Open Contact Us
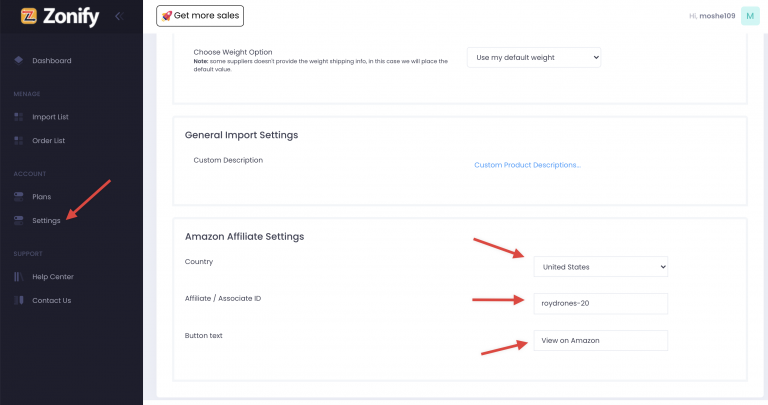Screen dimensions: 768x405 pyautogui.click(x=51, y=301)
